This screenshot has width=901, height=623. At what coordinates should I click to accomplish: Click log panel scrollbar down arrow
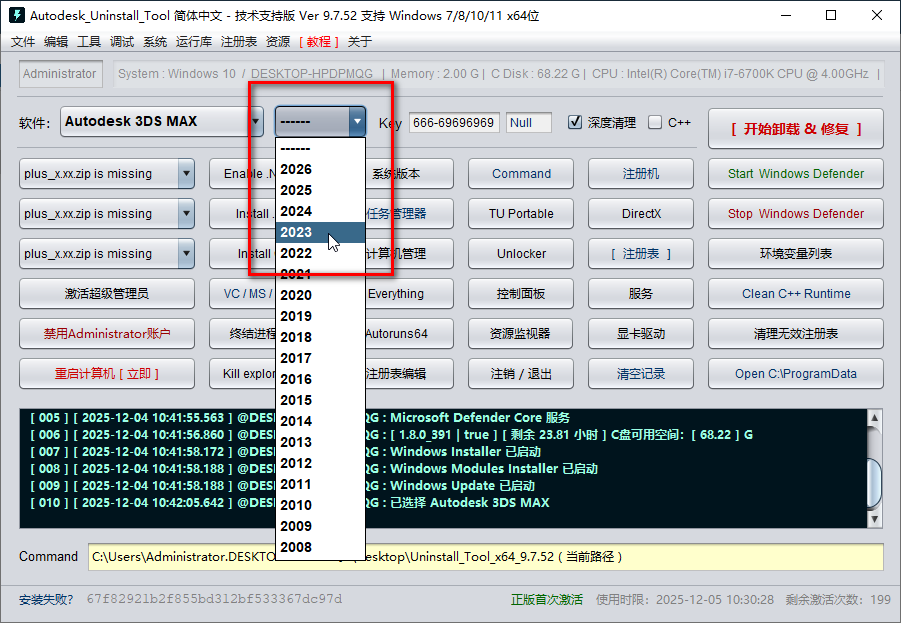(874, 520)
